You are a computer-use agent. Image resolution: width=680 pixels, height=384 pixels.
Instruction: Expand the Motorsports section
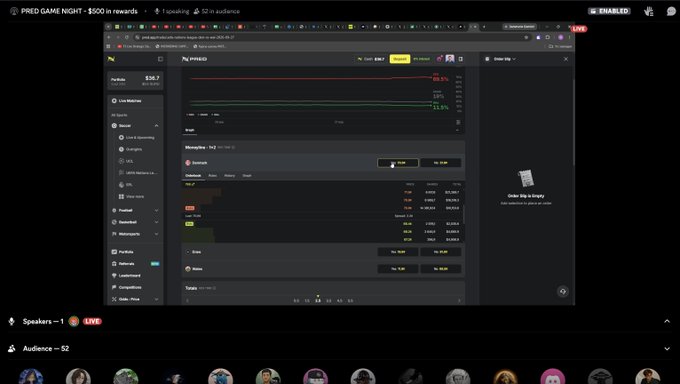[156, 234]
